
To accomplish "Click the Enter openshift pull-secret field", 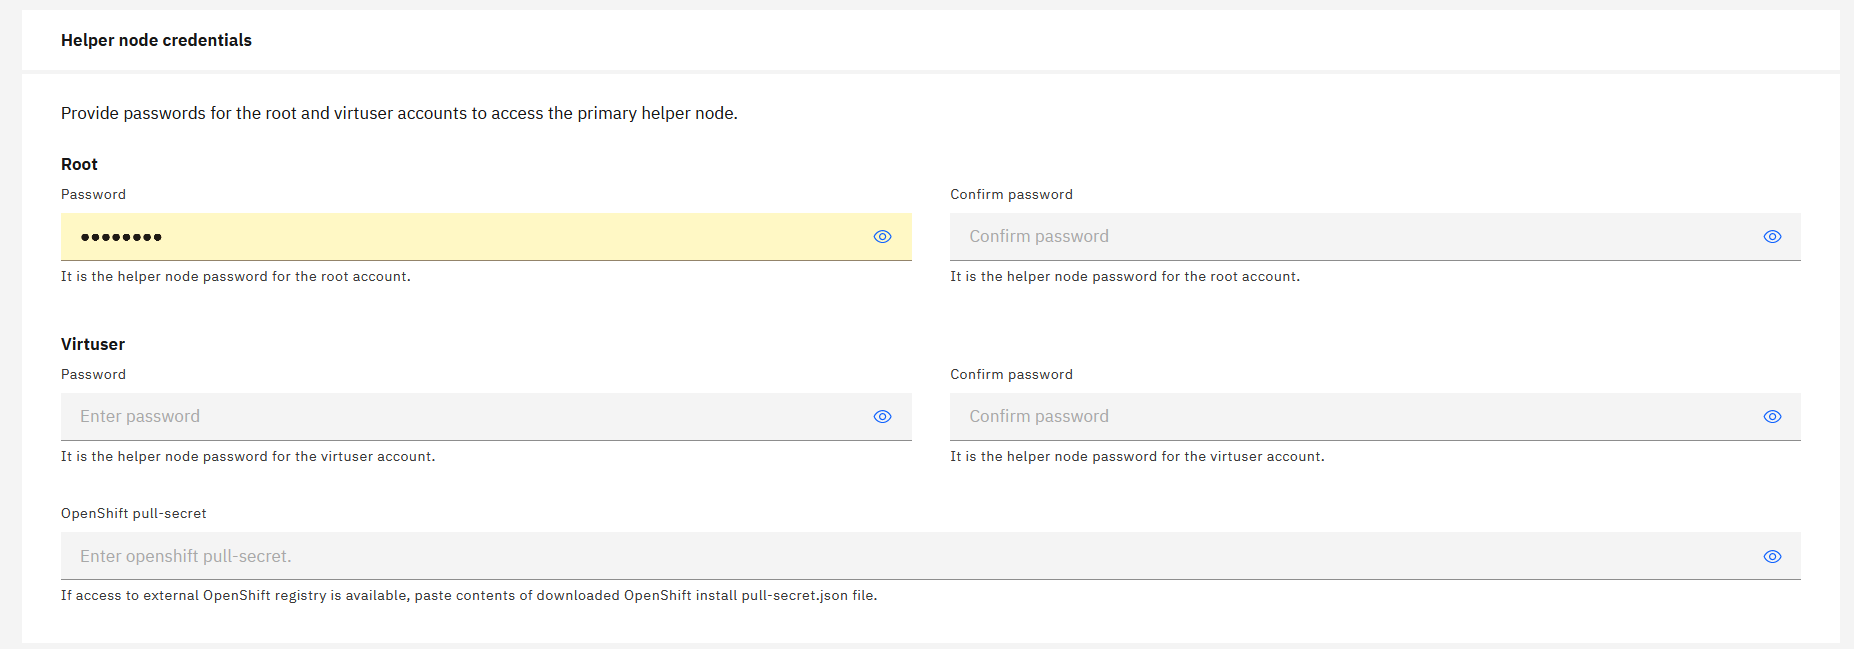I will click(x=900, y=557).
